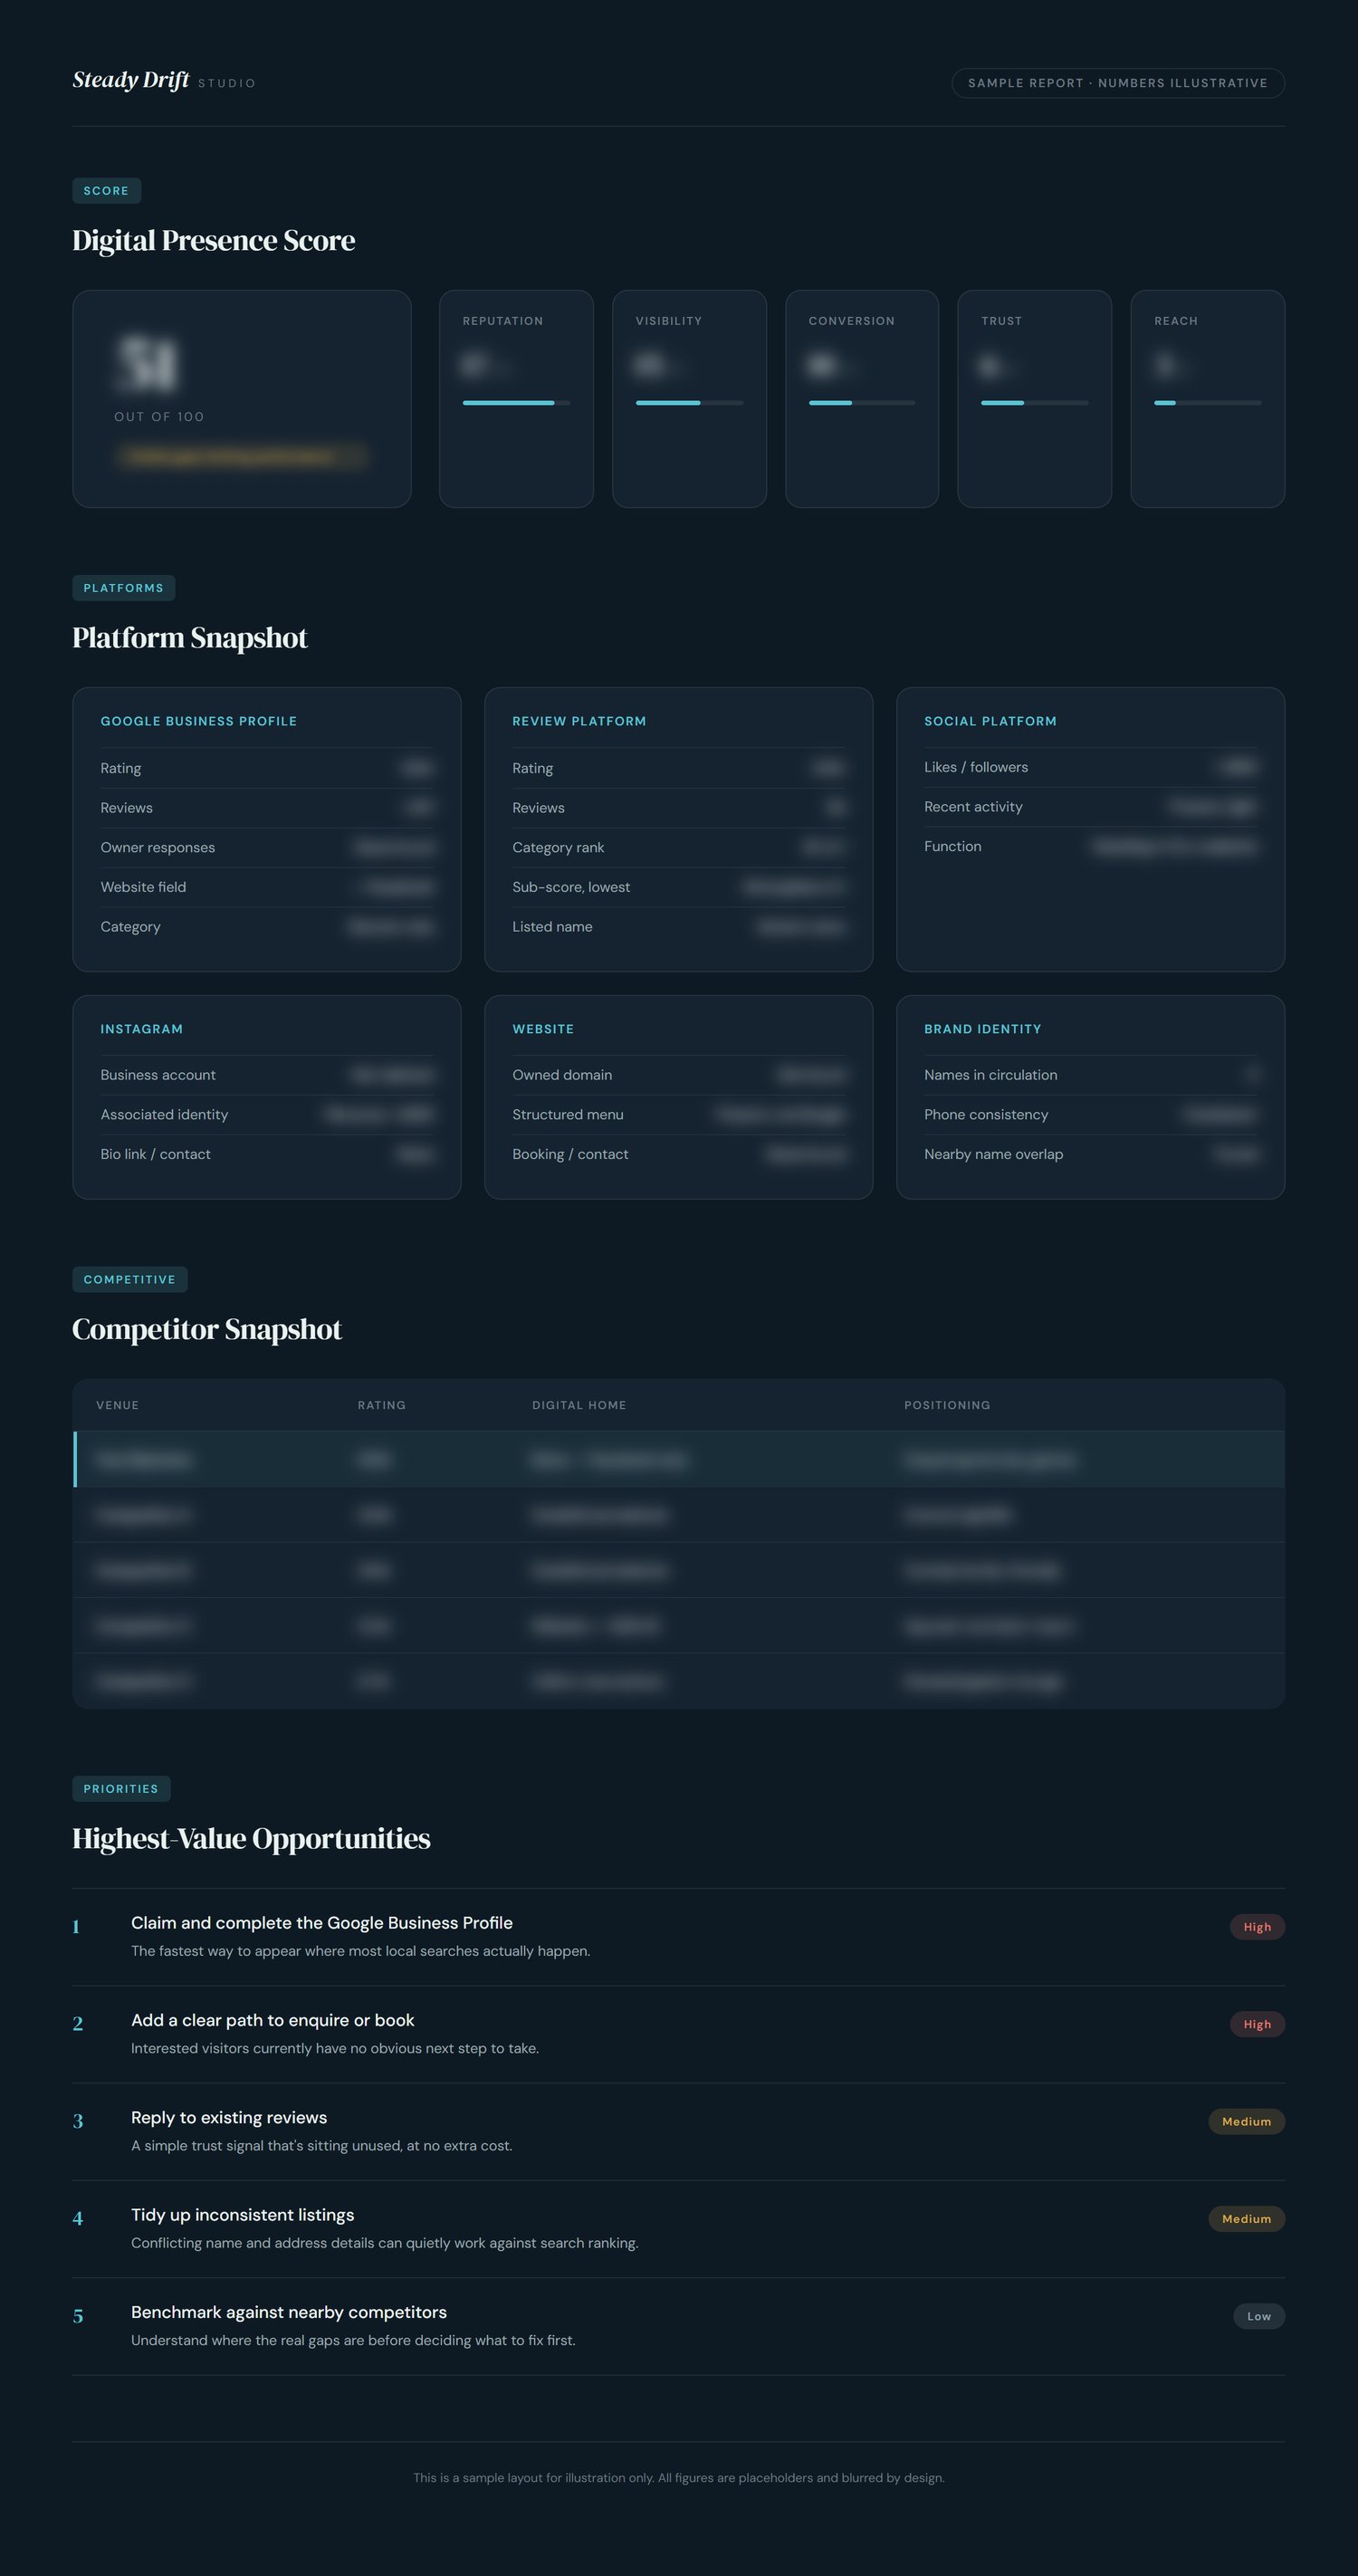Click the Sample Report Numbers Illustrative badge
The image size is (1358, 2576).
1118,83
